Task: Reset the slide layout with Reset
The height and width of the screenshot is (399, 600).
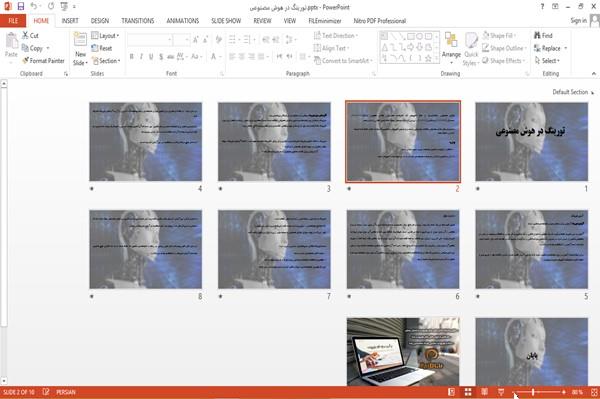Action: 102,48
